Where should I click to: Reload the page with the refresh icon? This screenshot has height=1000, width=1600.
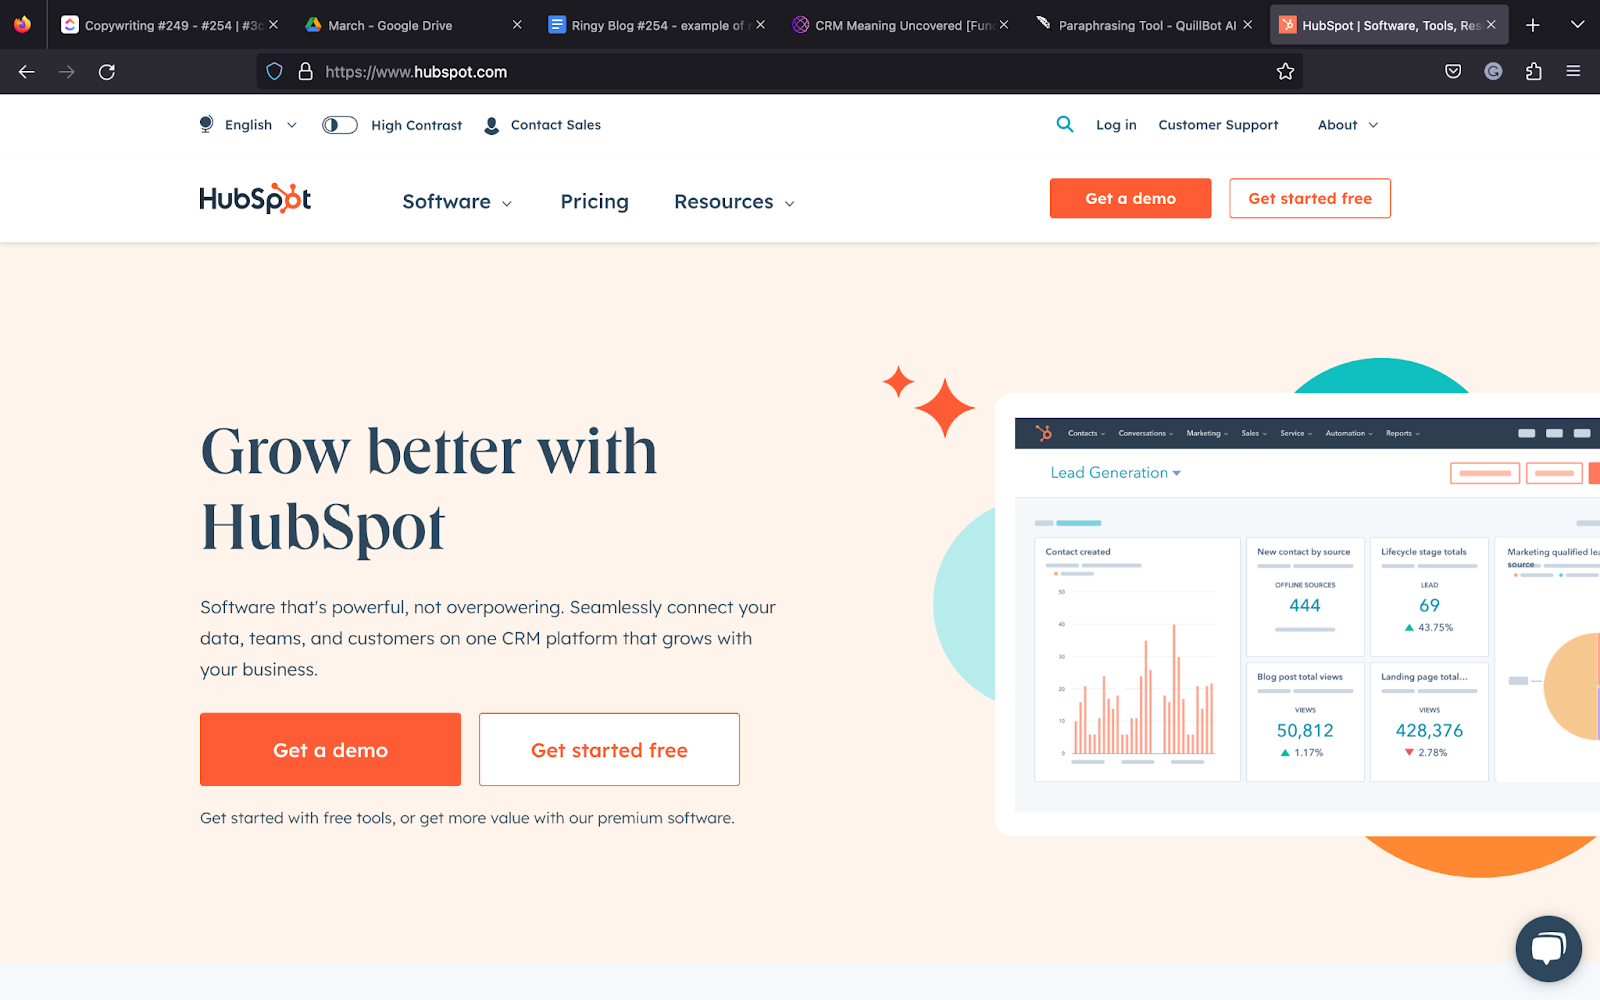point(107,72)
